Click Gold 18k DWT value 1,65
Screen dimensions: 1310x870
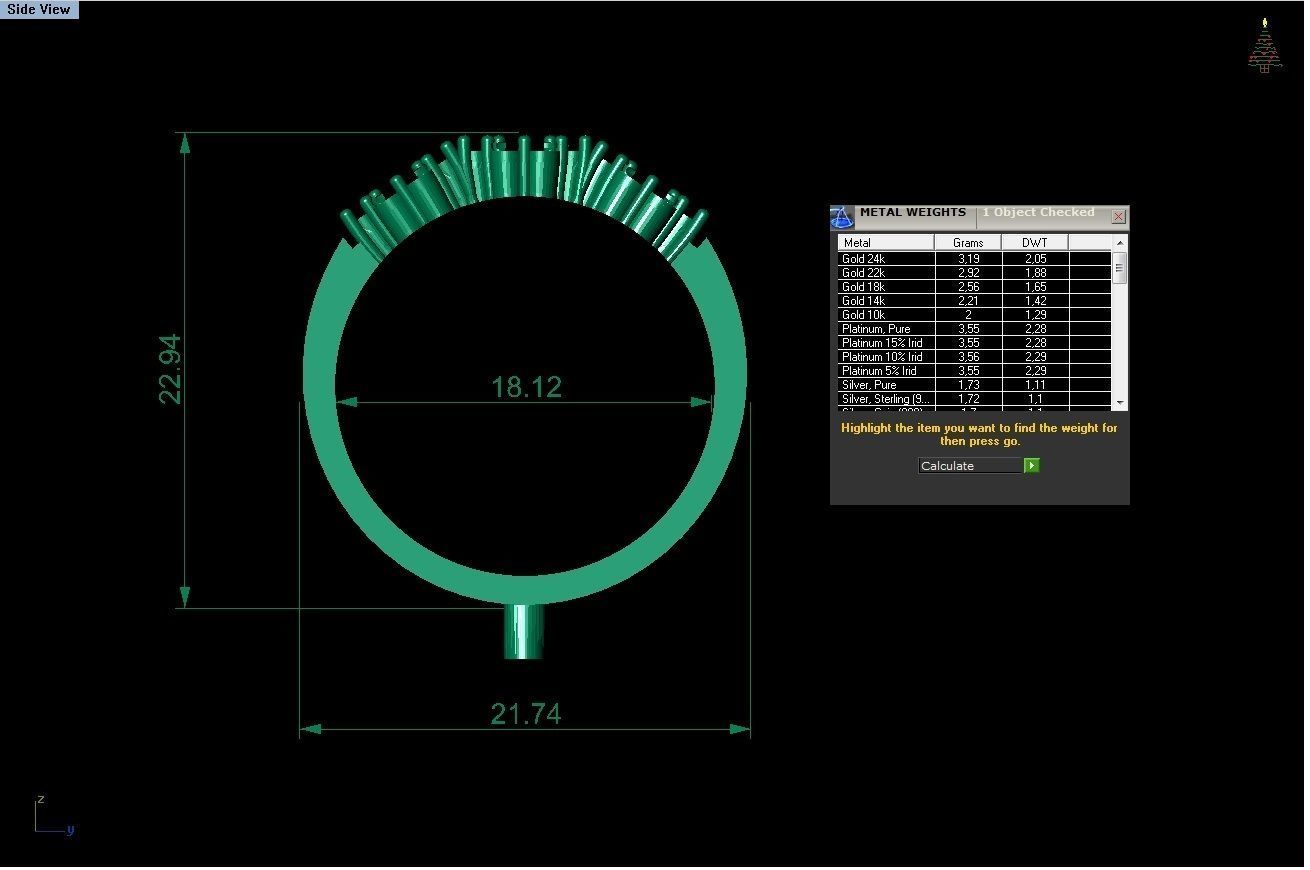[1035, 287]
